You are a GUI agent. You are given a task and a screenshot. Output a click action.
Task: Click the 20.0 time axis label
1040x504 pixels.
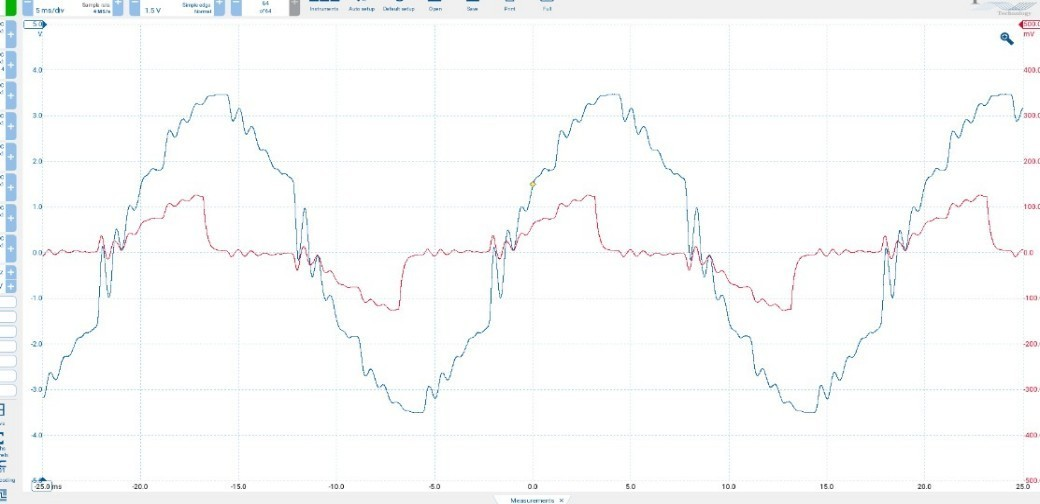[925, 486]
